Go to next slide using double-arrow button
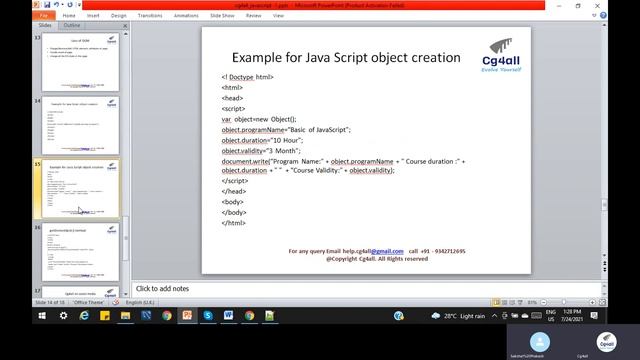Image resolution: width=640 pixels, height=360 pixels. (604, 270)
